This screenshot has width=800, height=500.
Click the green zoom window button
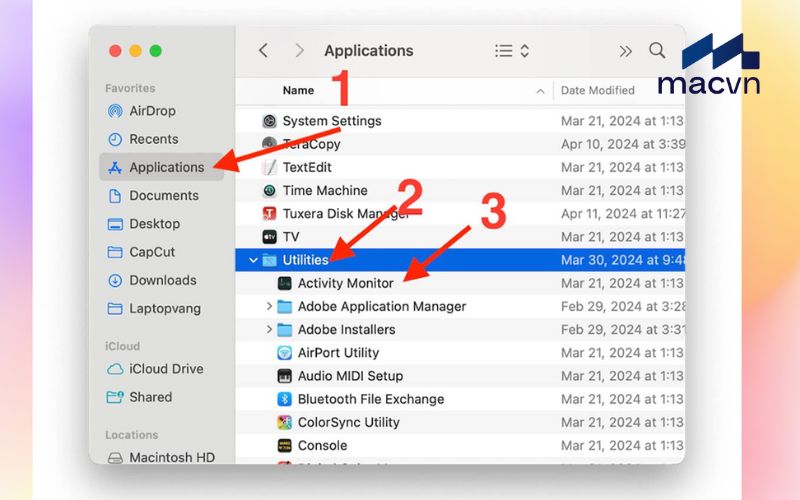click(156, 51)
